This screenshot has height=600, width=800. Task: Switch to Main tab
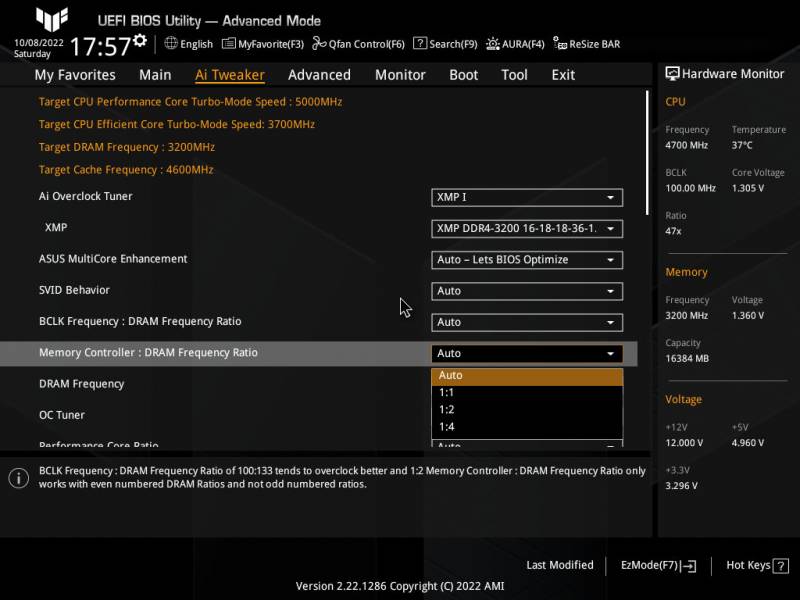coord(155,75)
